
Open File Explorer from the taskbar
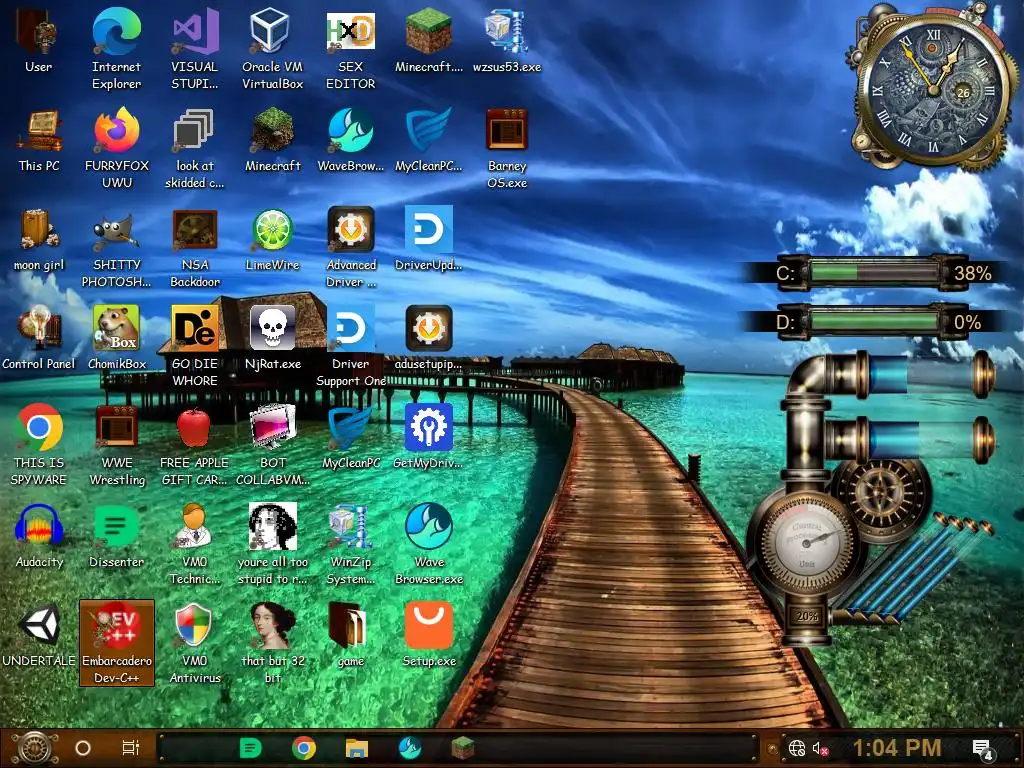[357, 748]
